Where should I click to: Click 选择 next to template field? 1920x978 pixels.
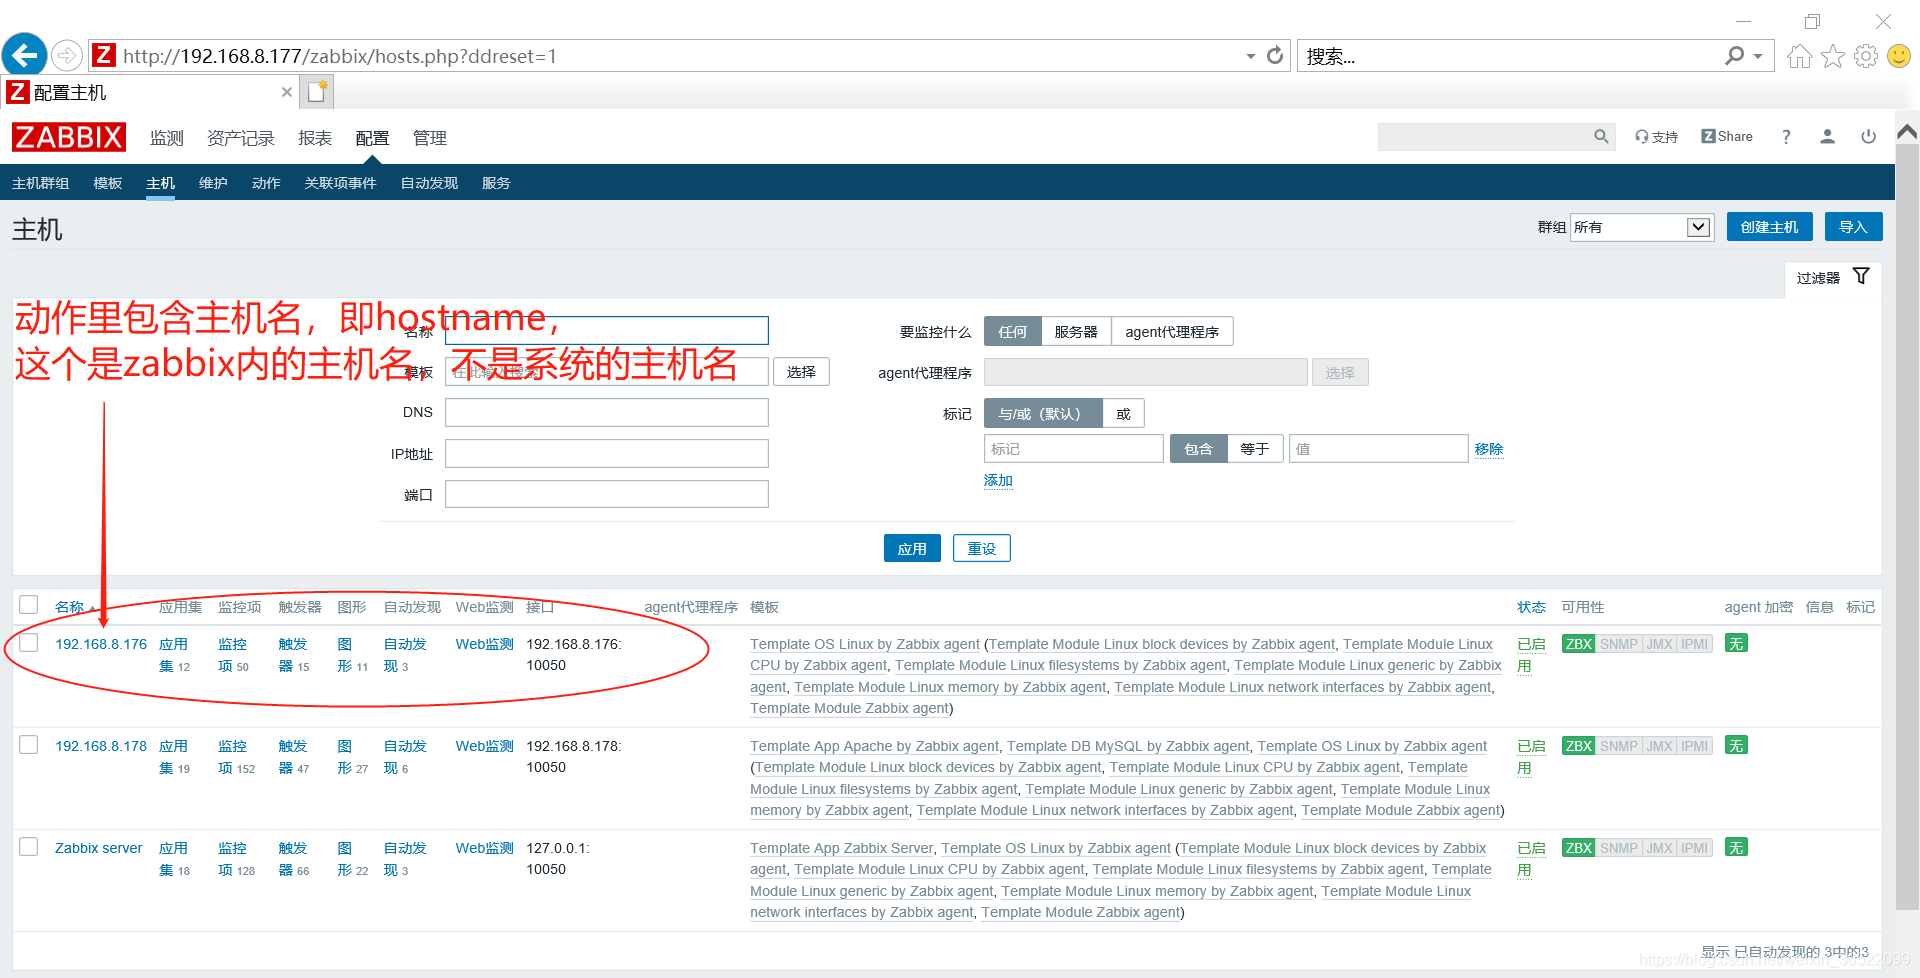coord(801,372)
